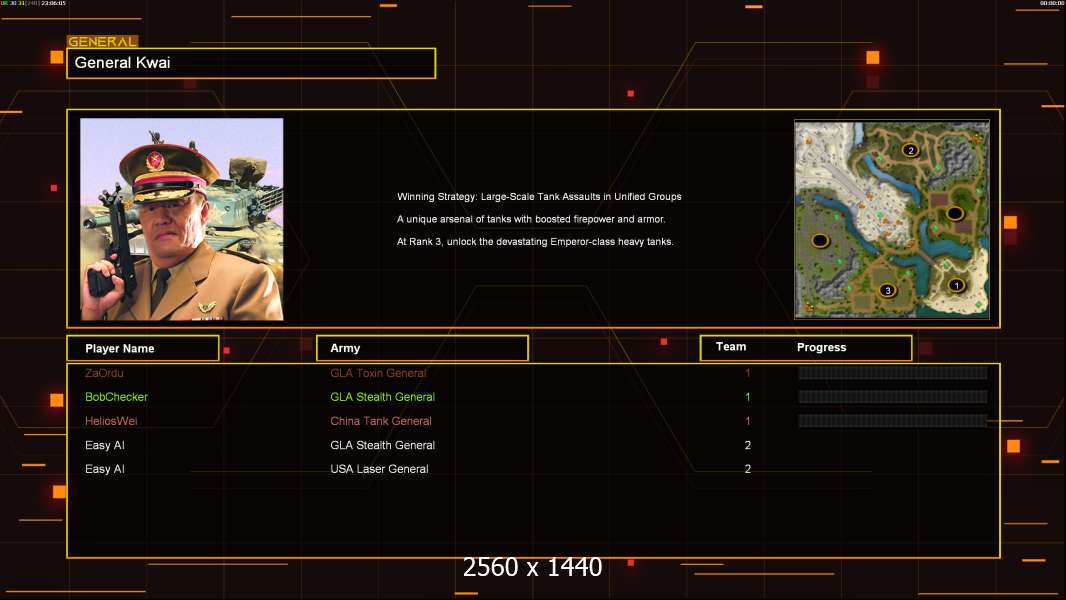Click the unique arsenal of tanks text line
The image size is (1066, 600).
tap(531, 219)
